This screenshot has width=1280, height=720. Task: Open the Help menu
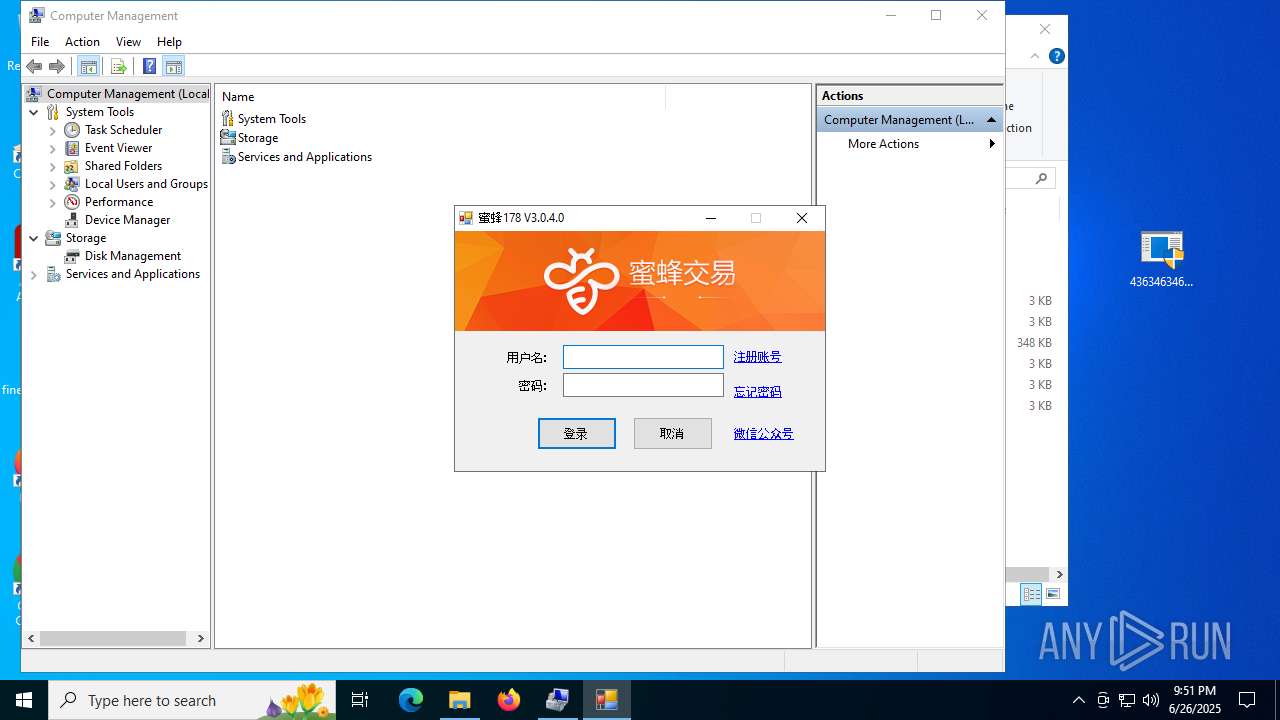click(169, 42)
